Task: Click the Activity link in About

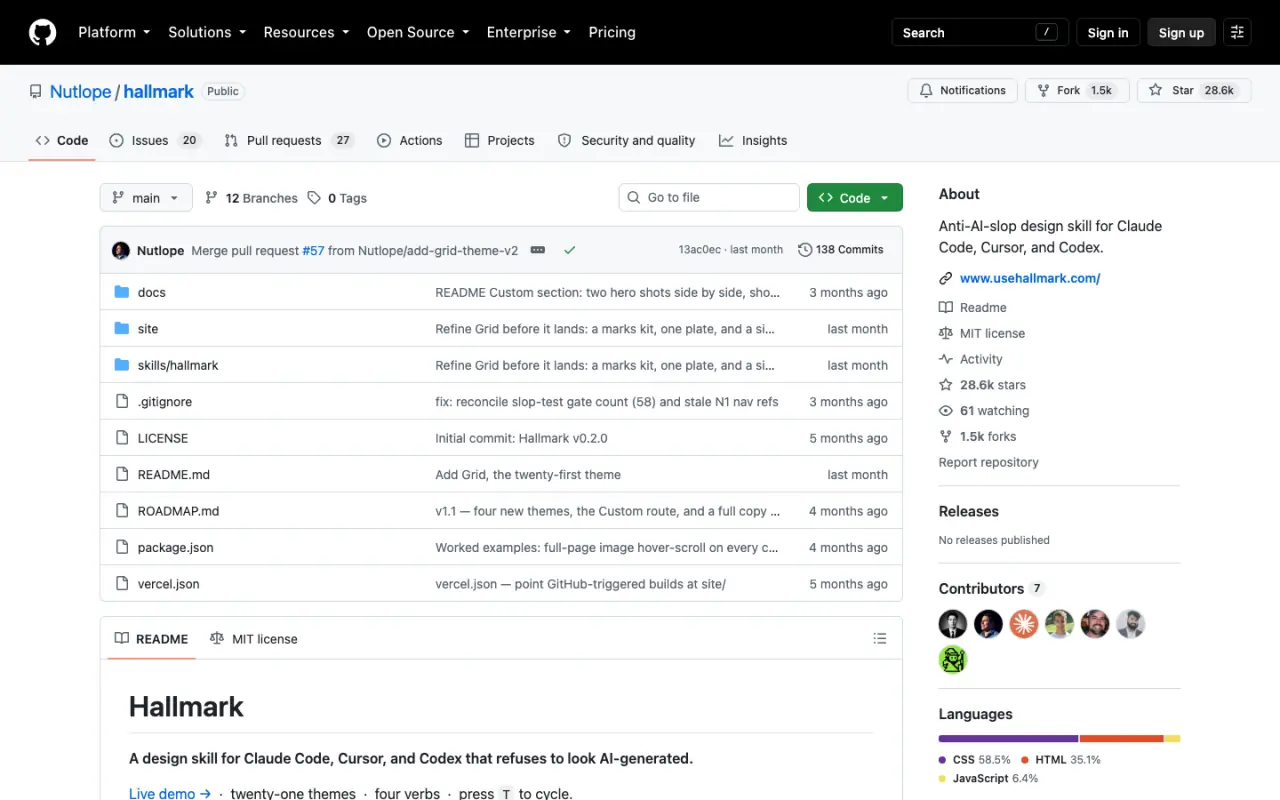Action: click(x=971, y=359)
